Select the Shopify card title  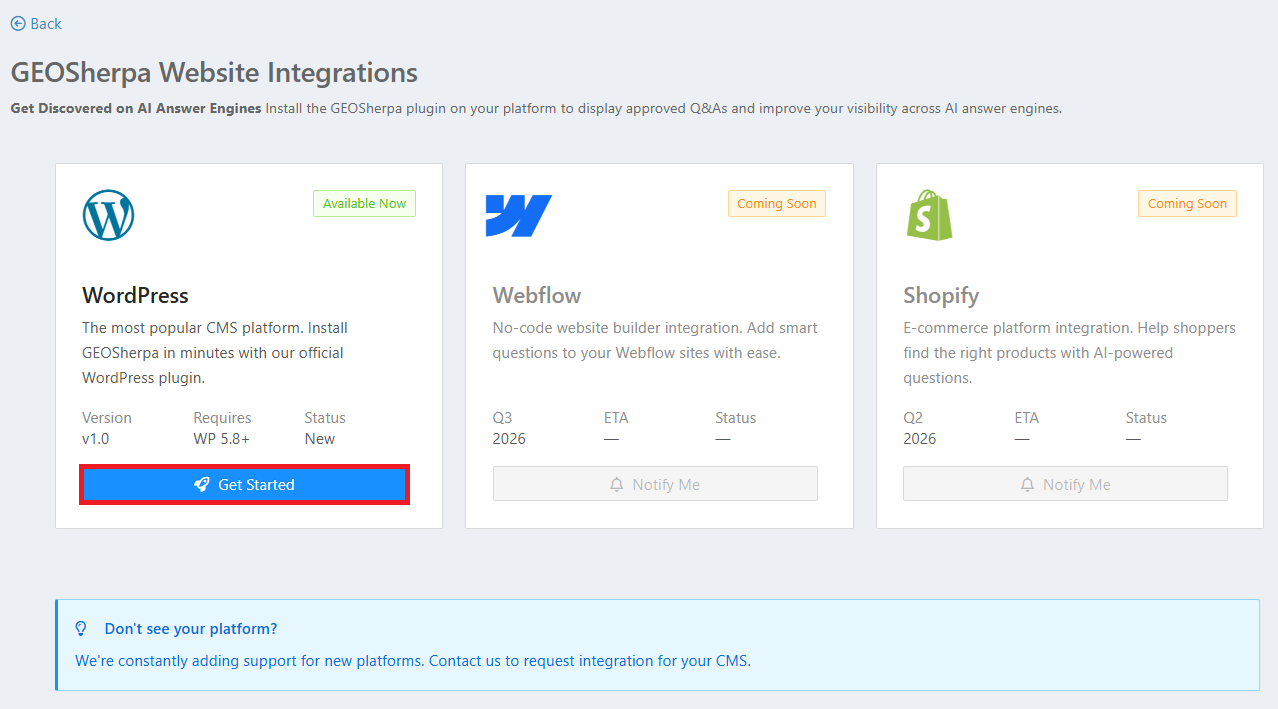[941, 295]
